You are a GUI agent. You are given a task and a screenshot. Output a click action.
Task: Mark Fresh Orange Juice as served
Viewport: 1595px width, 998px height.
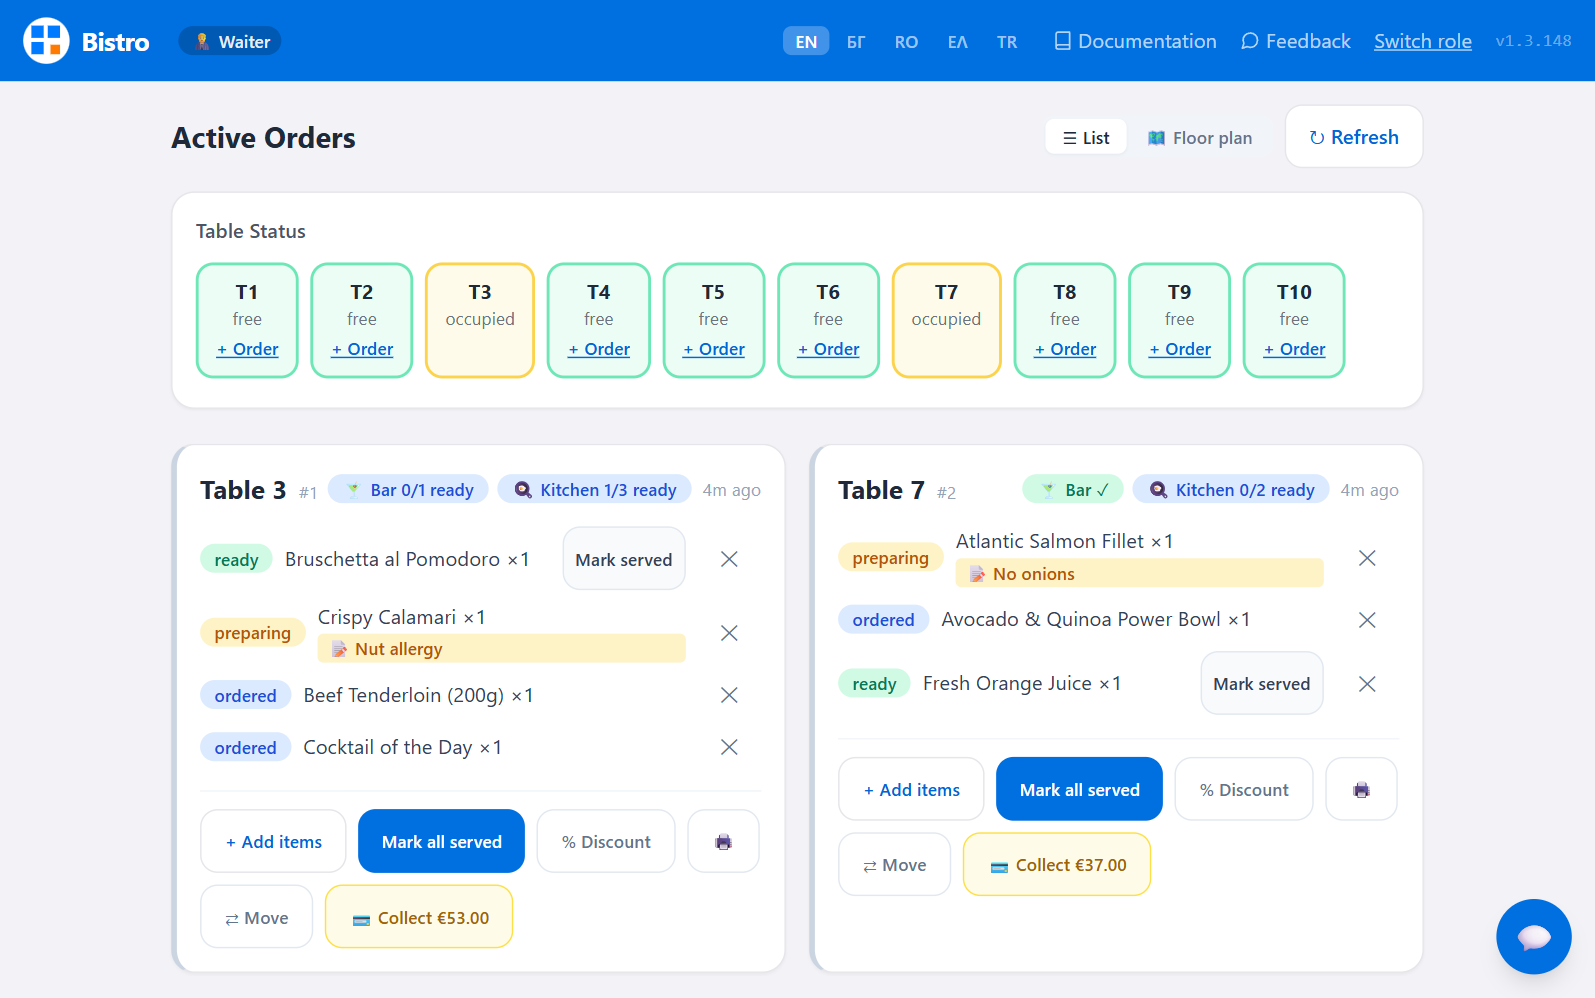click(x=1262, y=684)
